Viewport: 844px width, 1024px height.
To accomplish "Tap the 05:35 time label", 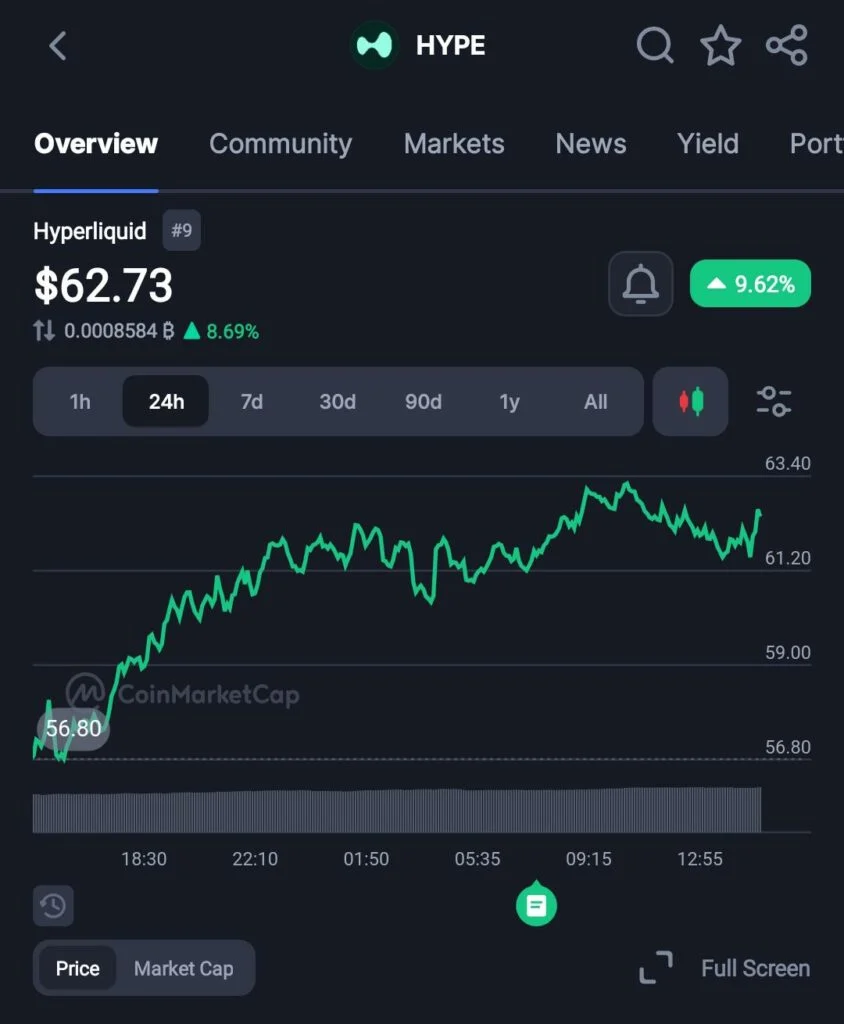I will click(477, 858).
